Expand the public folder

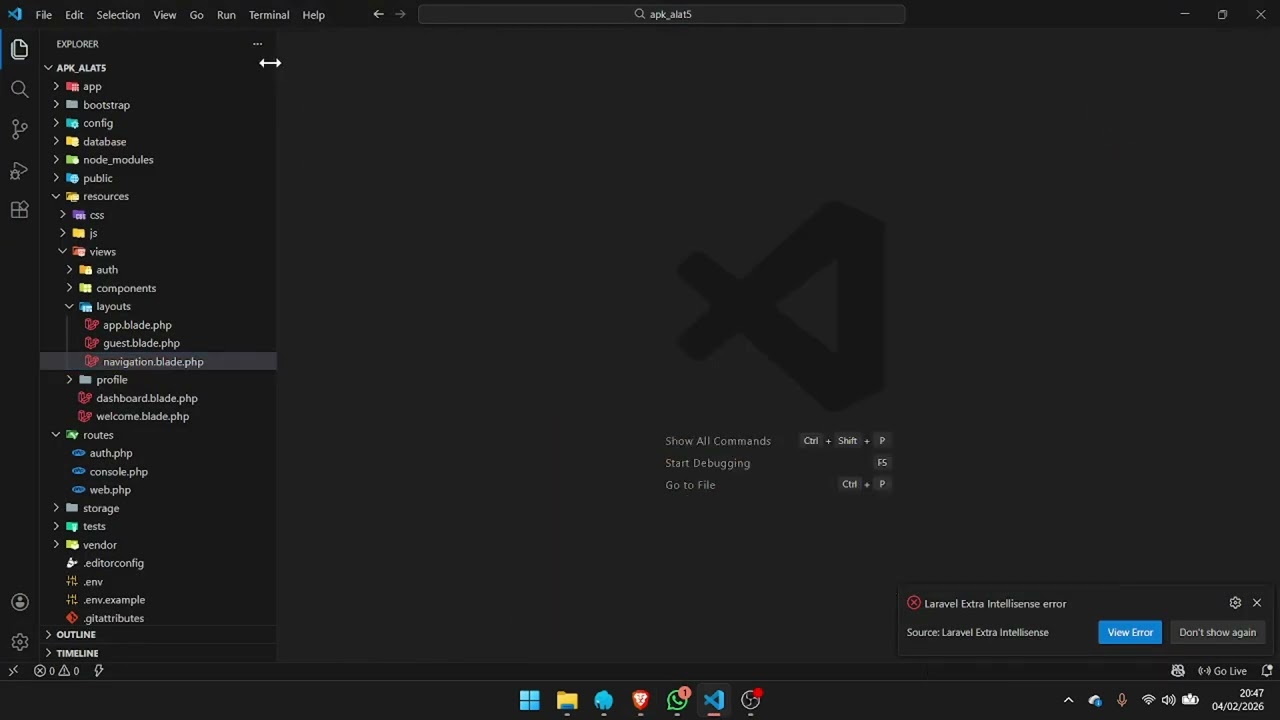point(158,178)
